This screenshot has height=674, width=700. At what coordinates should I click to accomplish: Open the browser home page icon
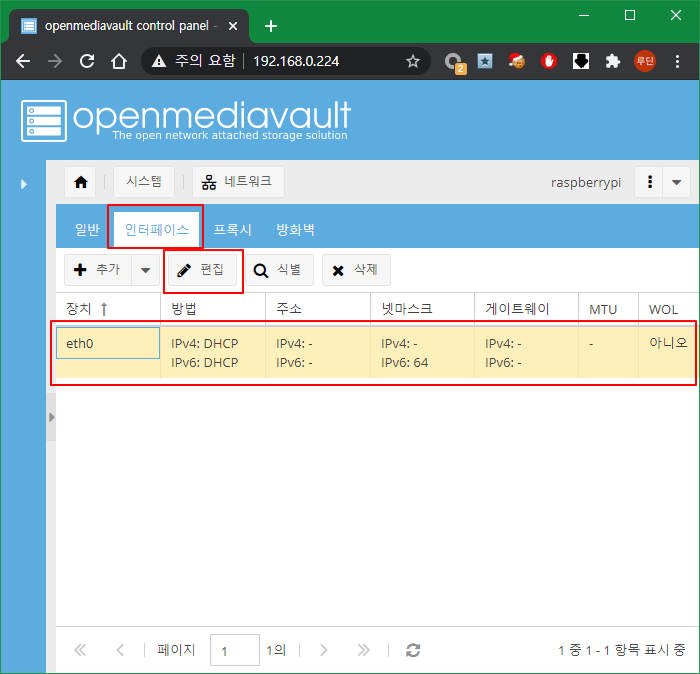point(119,61)
